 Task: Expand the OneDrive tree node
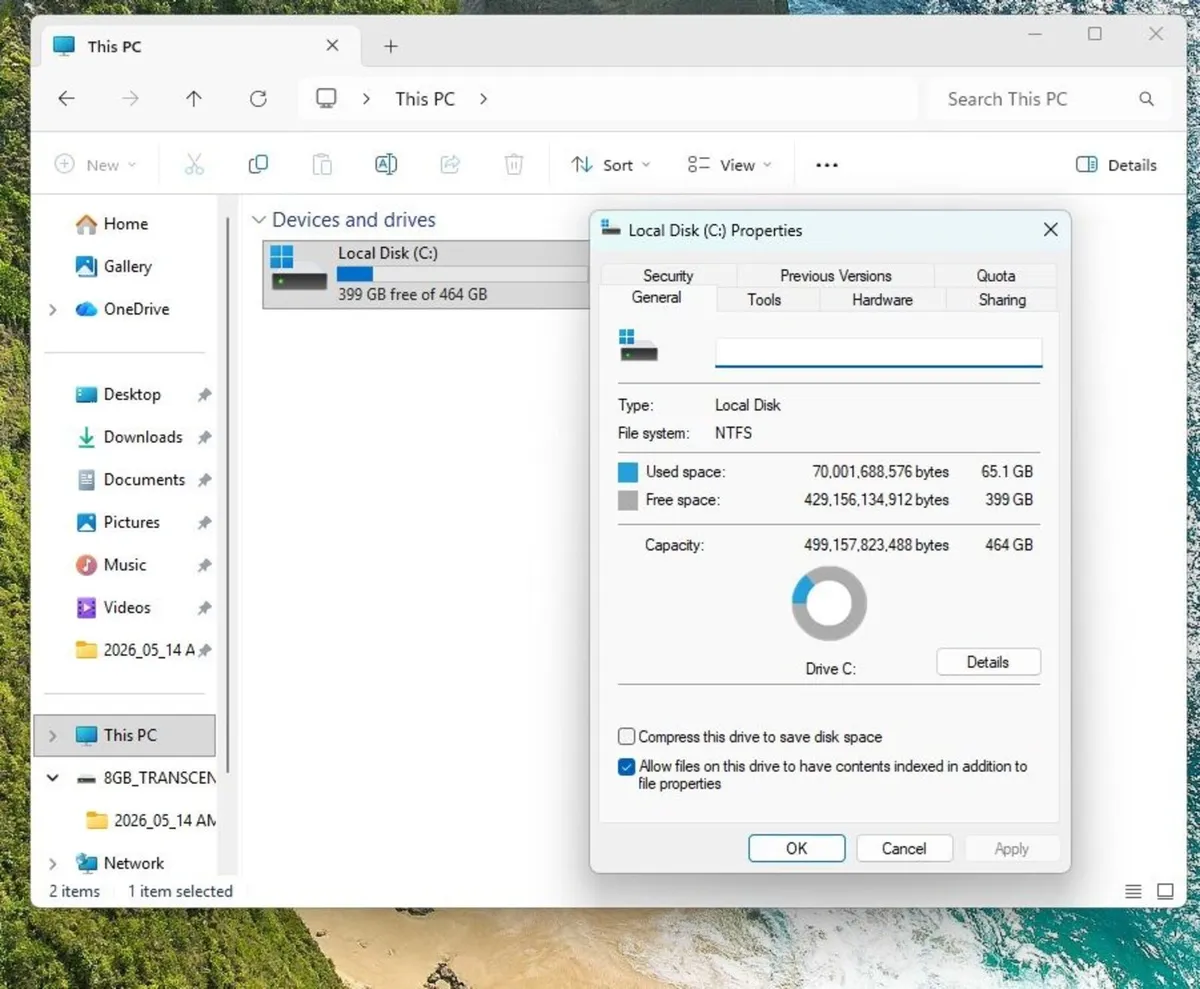click(x=53, y=310)
